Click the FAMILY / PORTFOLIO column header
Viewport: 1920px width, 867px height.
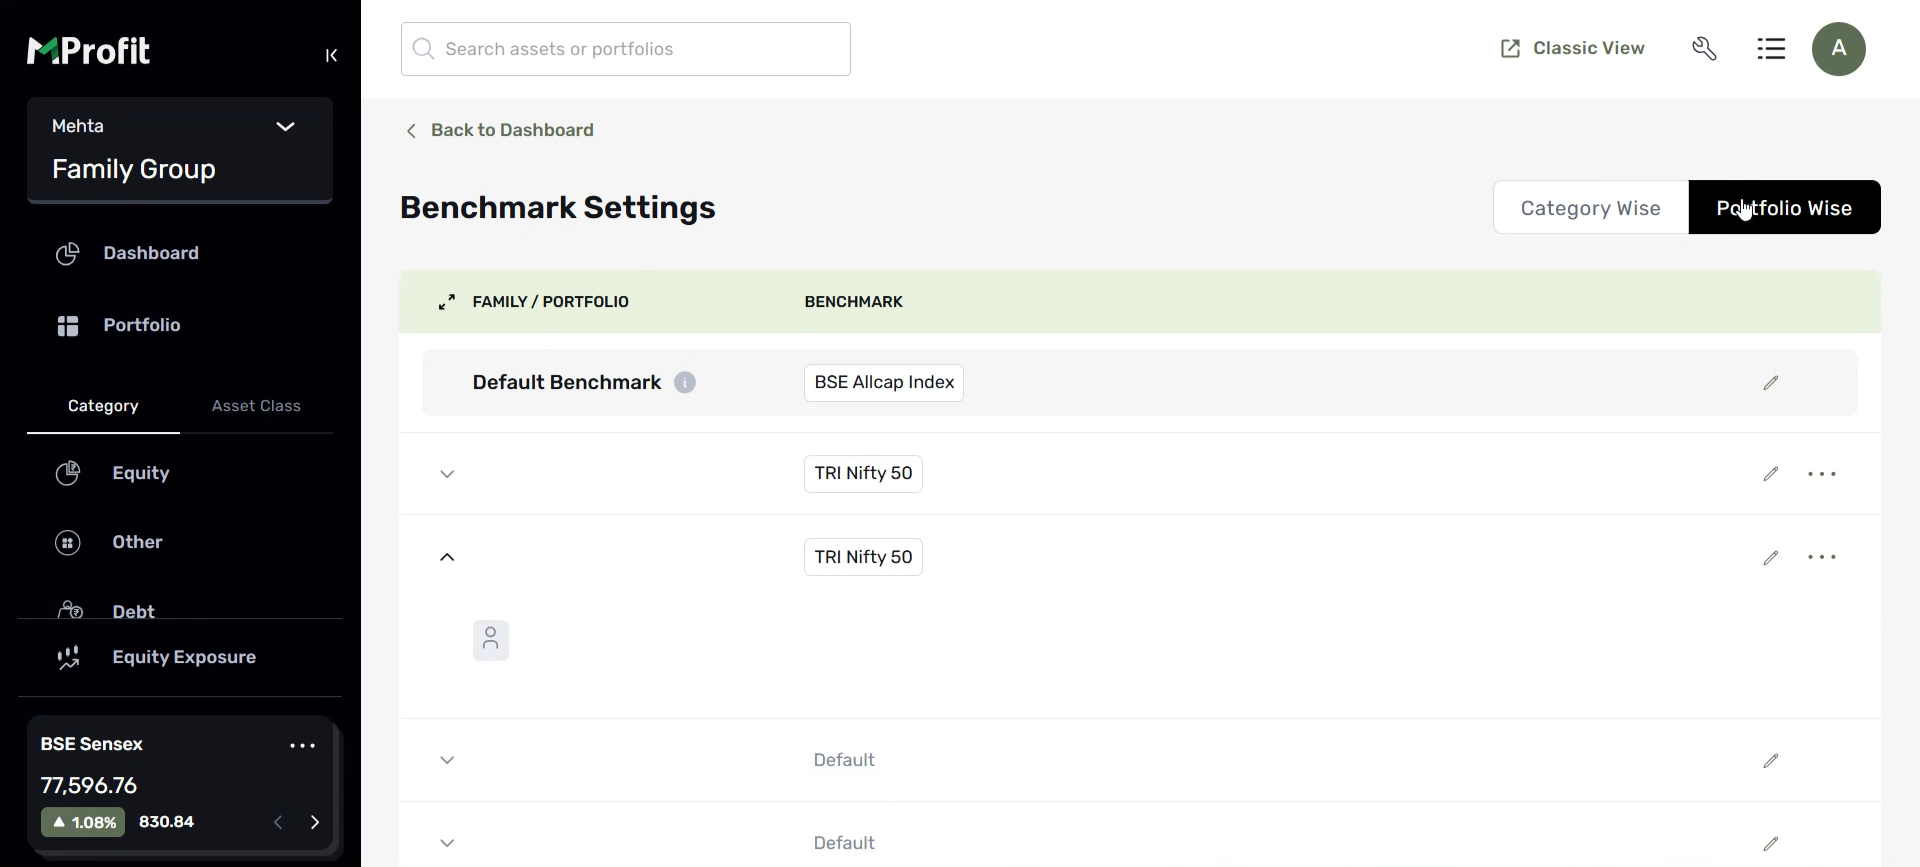[x=551, y=302]
